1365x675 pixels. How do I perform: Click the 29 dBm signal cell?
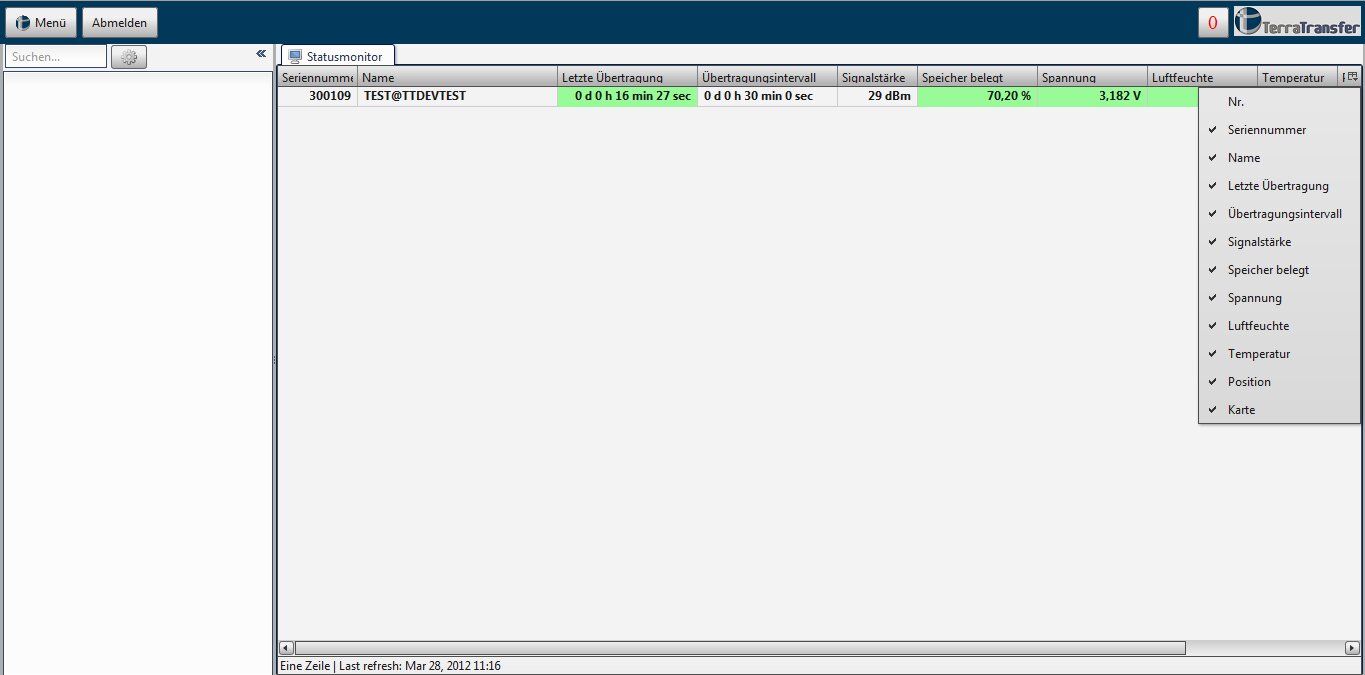(877, 96)
